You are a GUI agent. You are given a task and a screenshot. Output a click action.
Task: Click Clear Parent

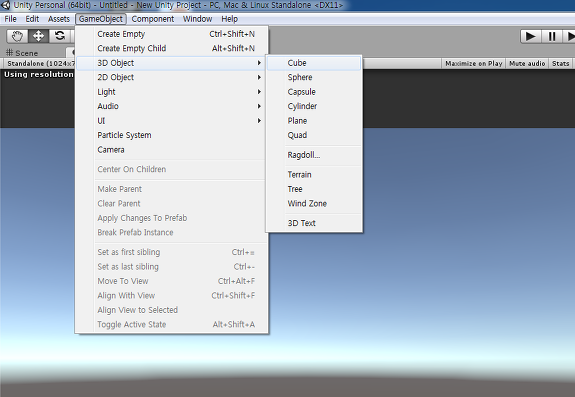coord(171,203)
